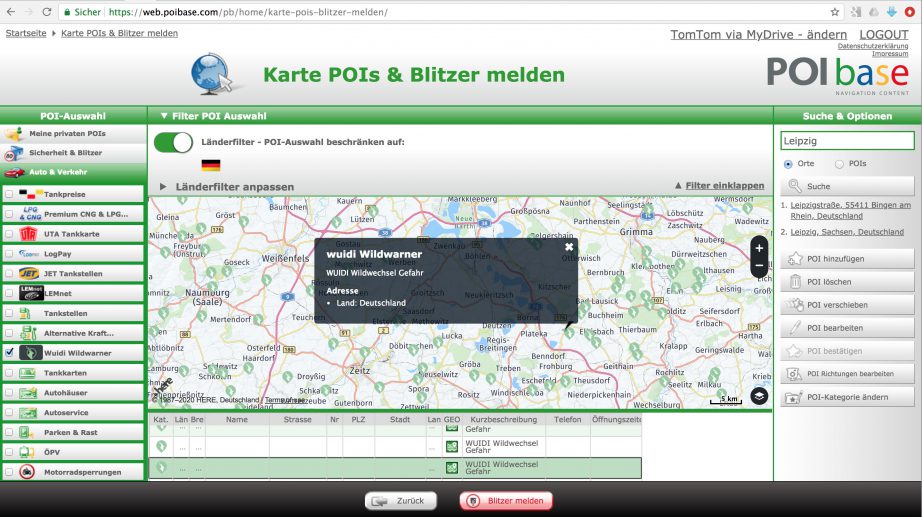Collapse filter via Filter einklappen
This screenshot has height=517, width=922.
[719, 185]
